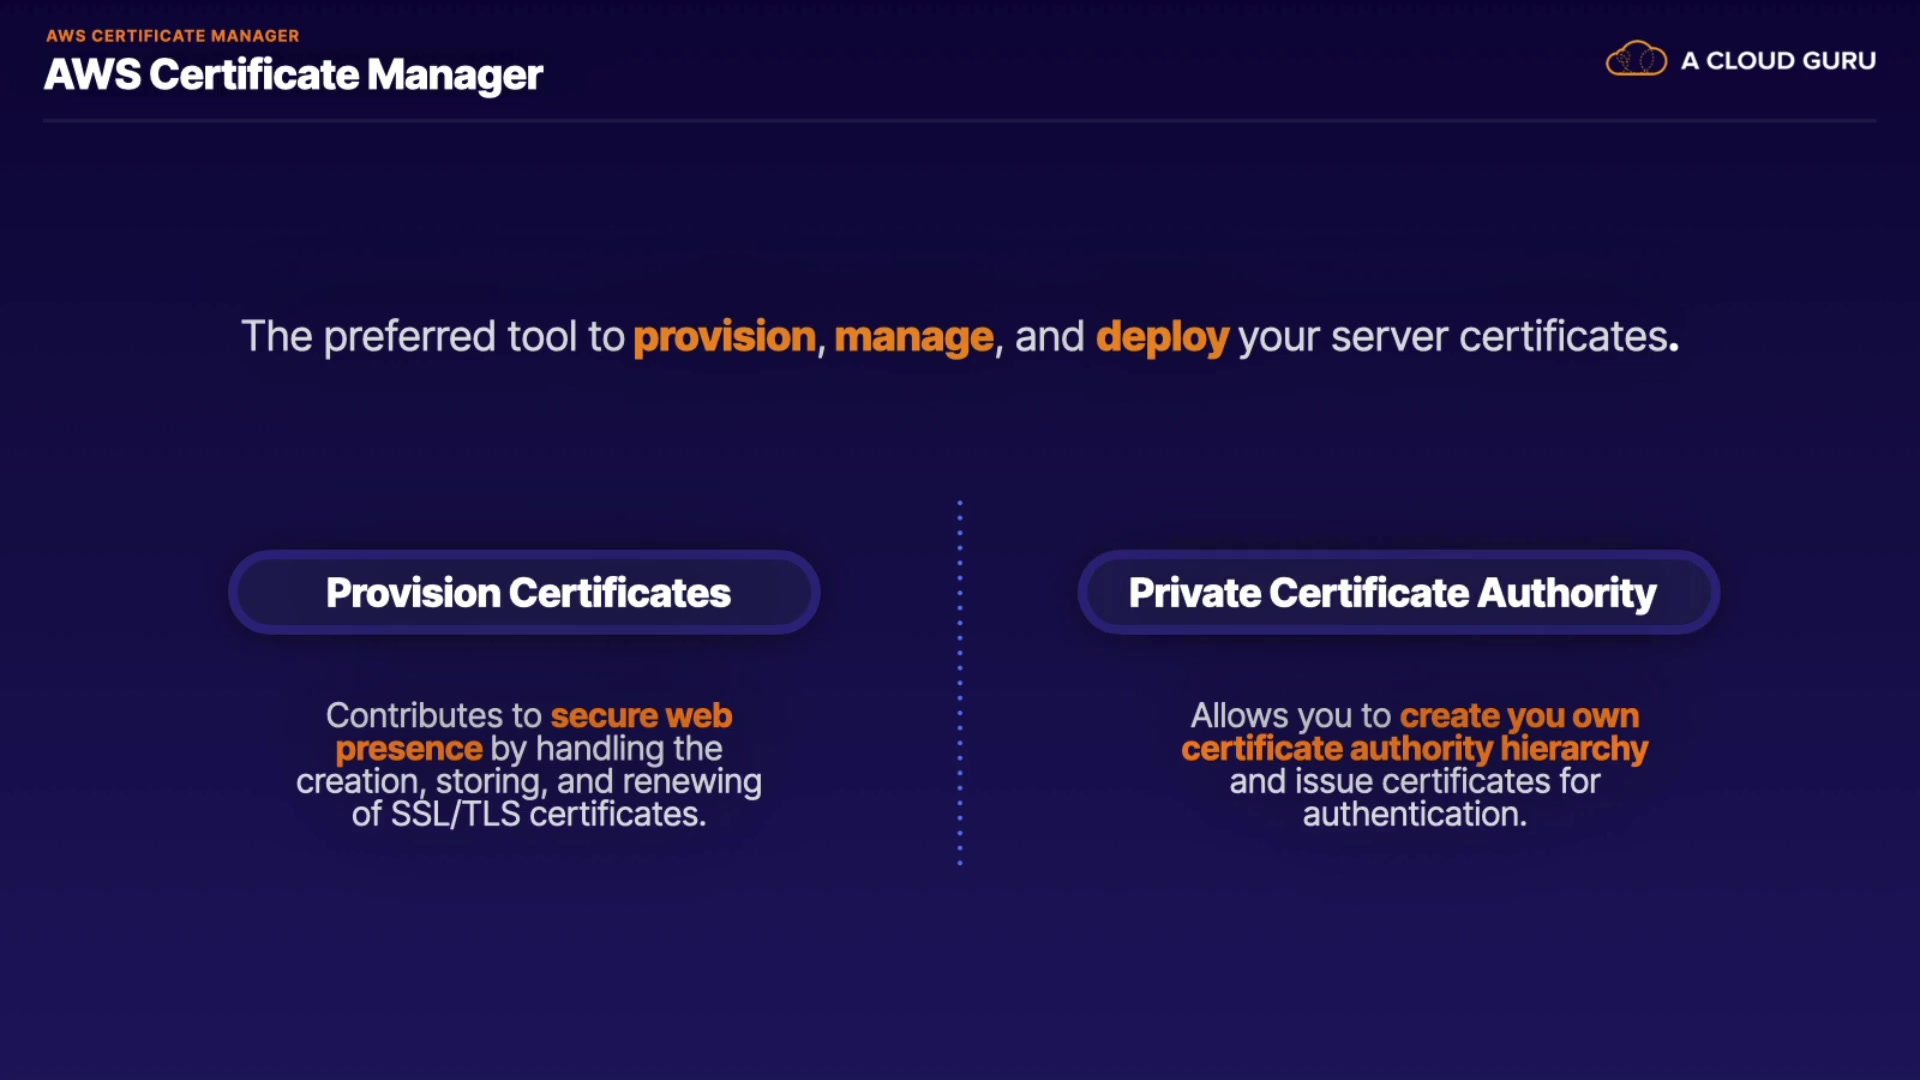1920x1080 pixels.
Task: Click the A CLOUD GURU brand text
Action: pyautogui.click(x=1778, y=61)
